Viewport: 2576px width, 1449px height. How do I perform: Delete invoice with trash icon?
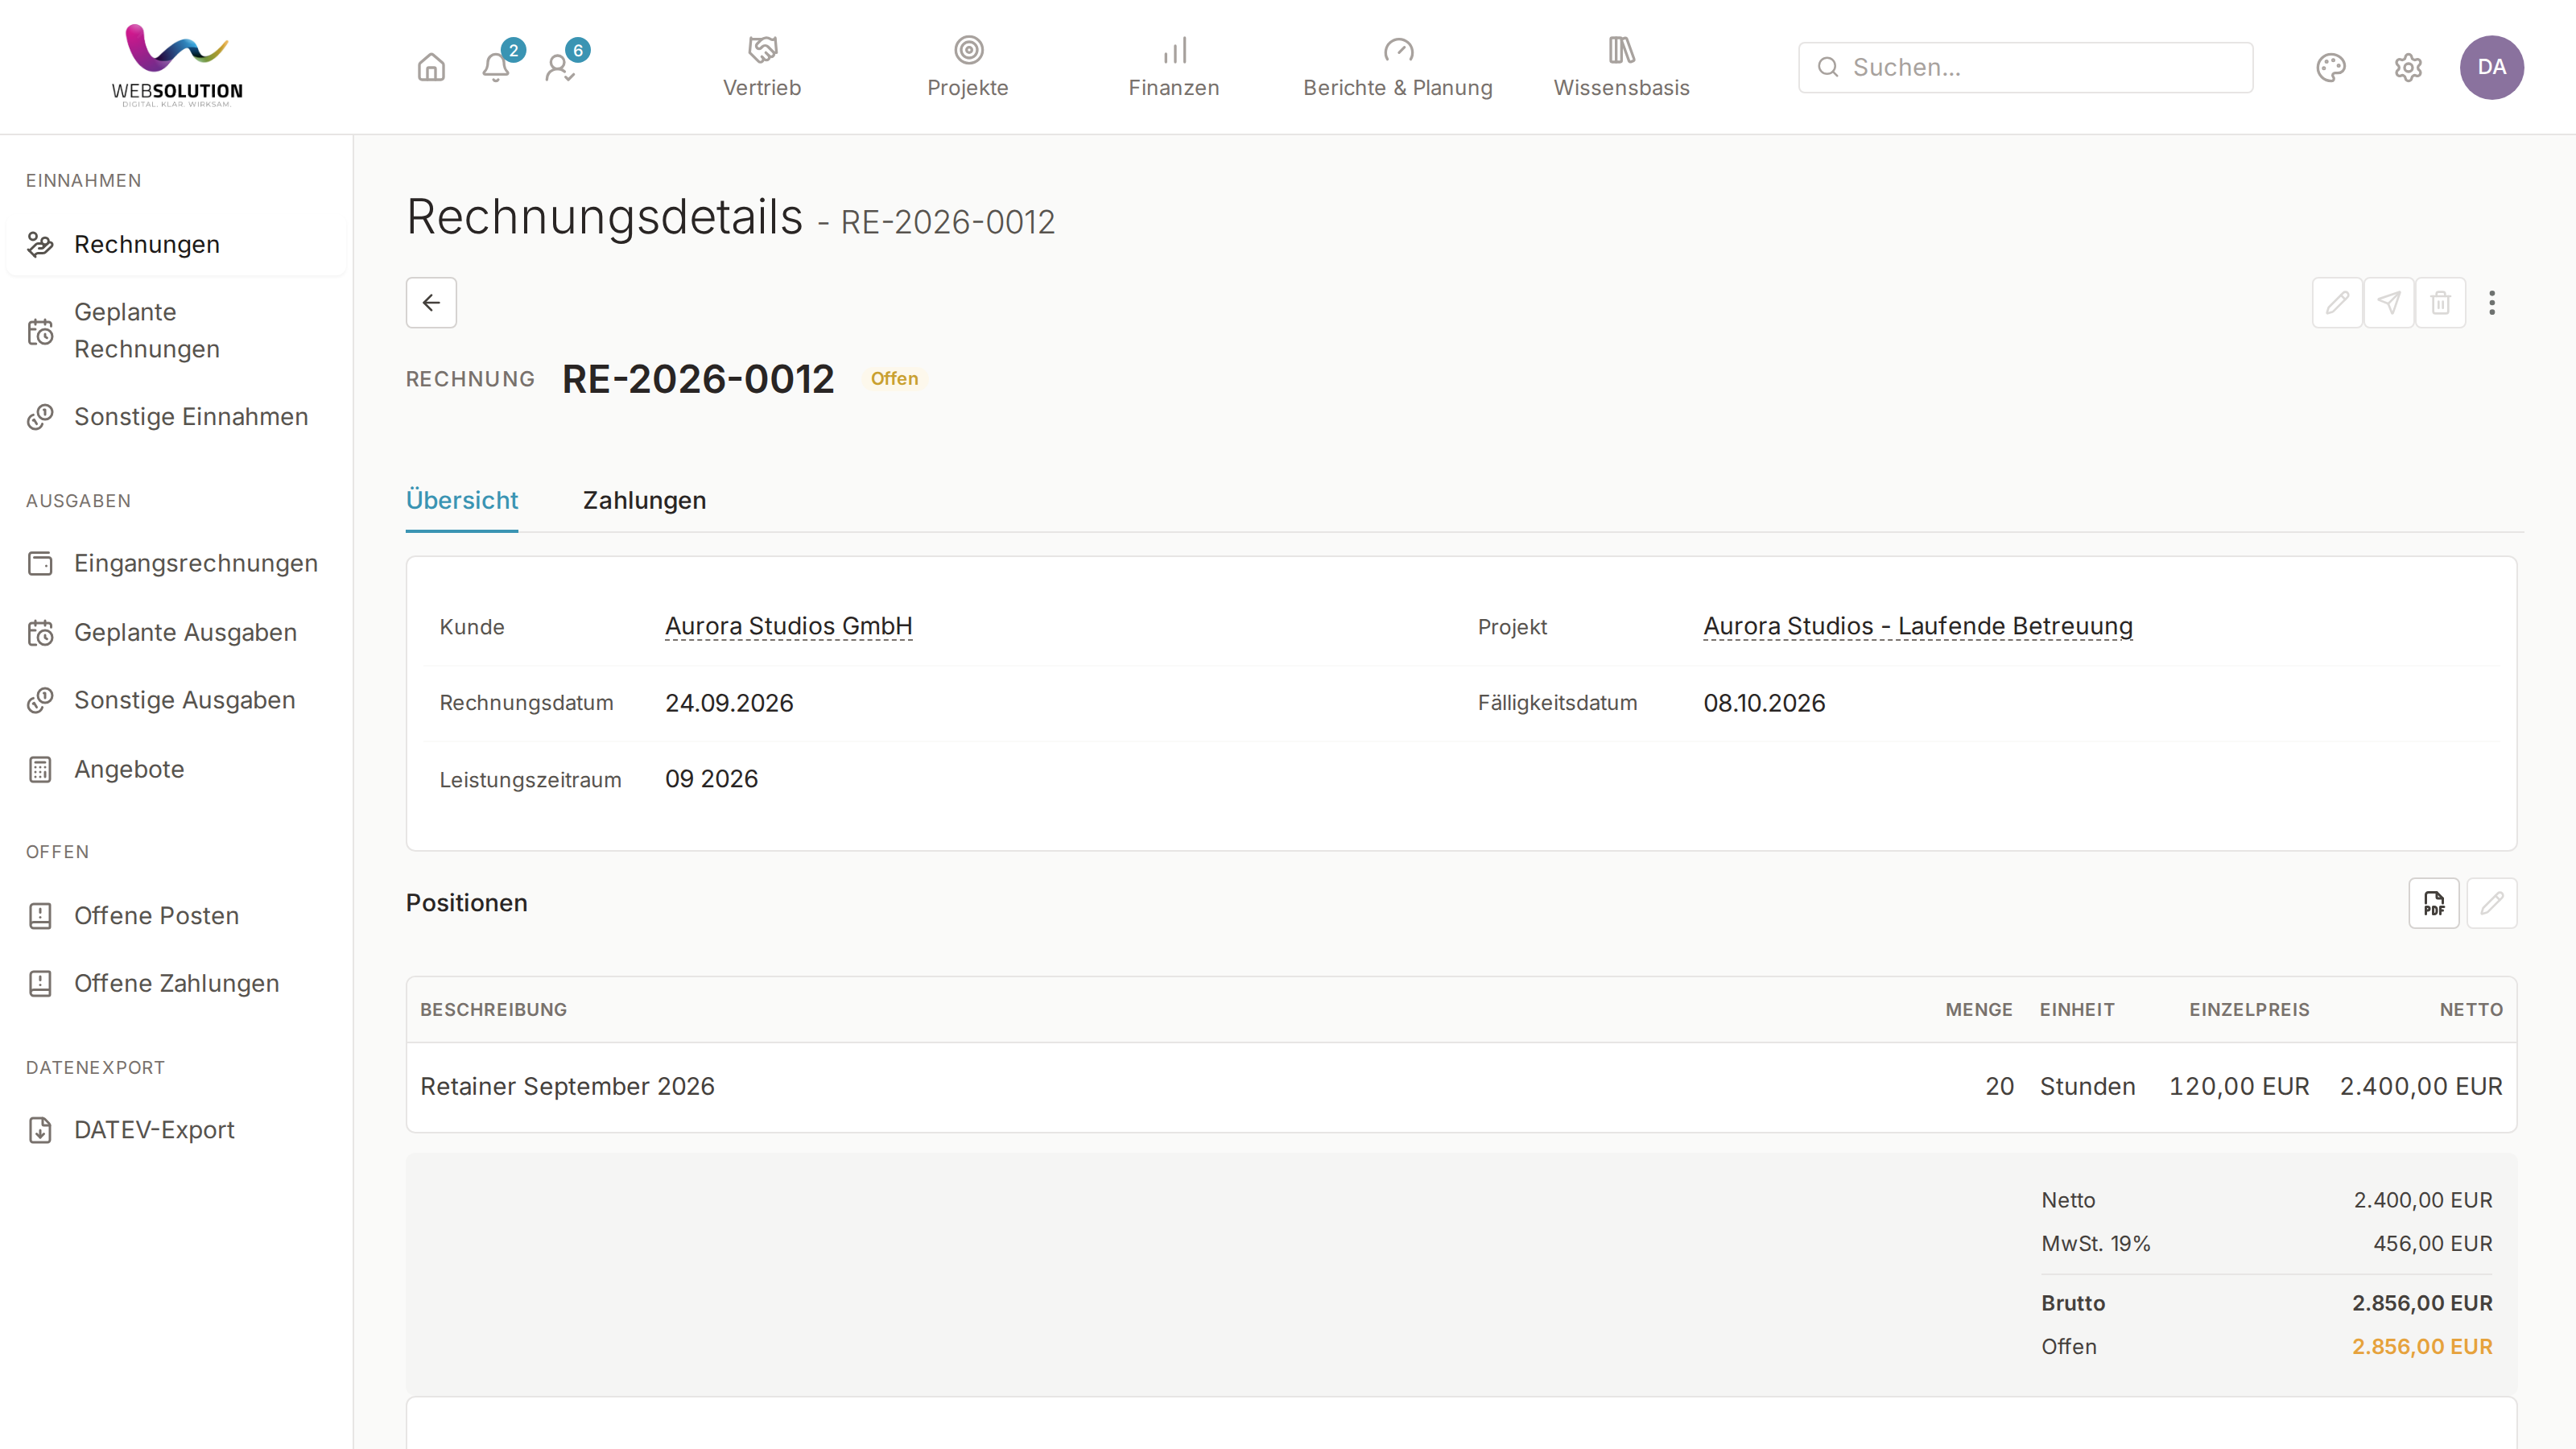tap(2441, 302)
